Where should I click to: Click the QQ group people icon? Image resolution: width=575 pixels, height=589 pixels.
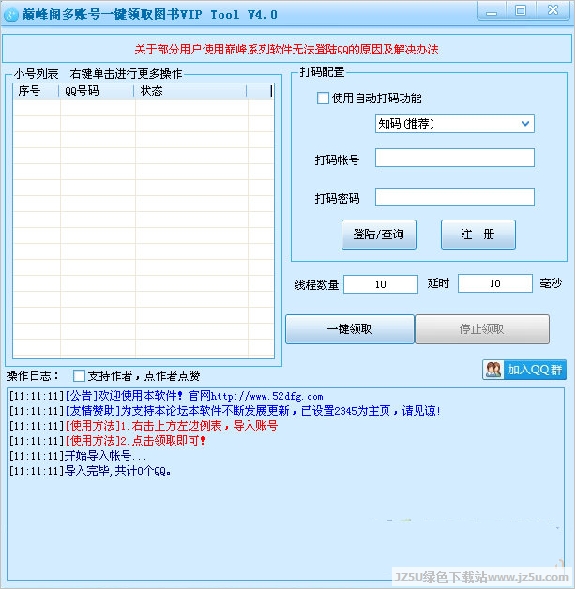(x=494, y=370)
